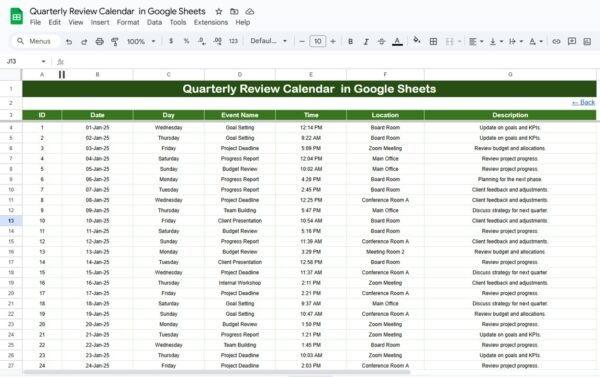Decrease decimal places
The width and height of the screenshot is (600, 377).
click(202, 41)
